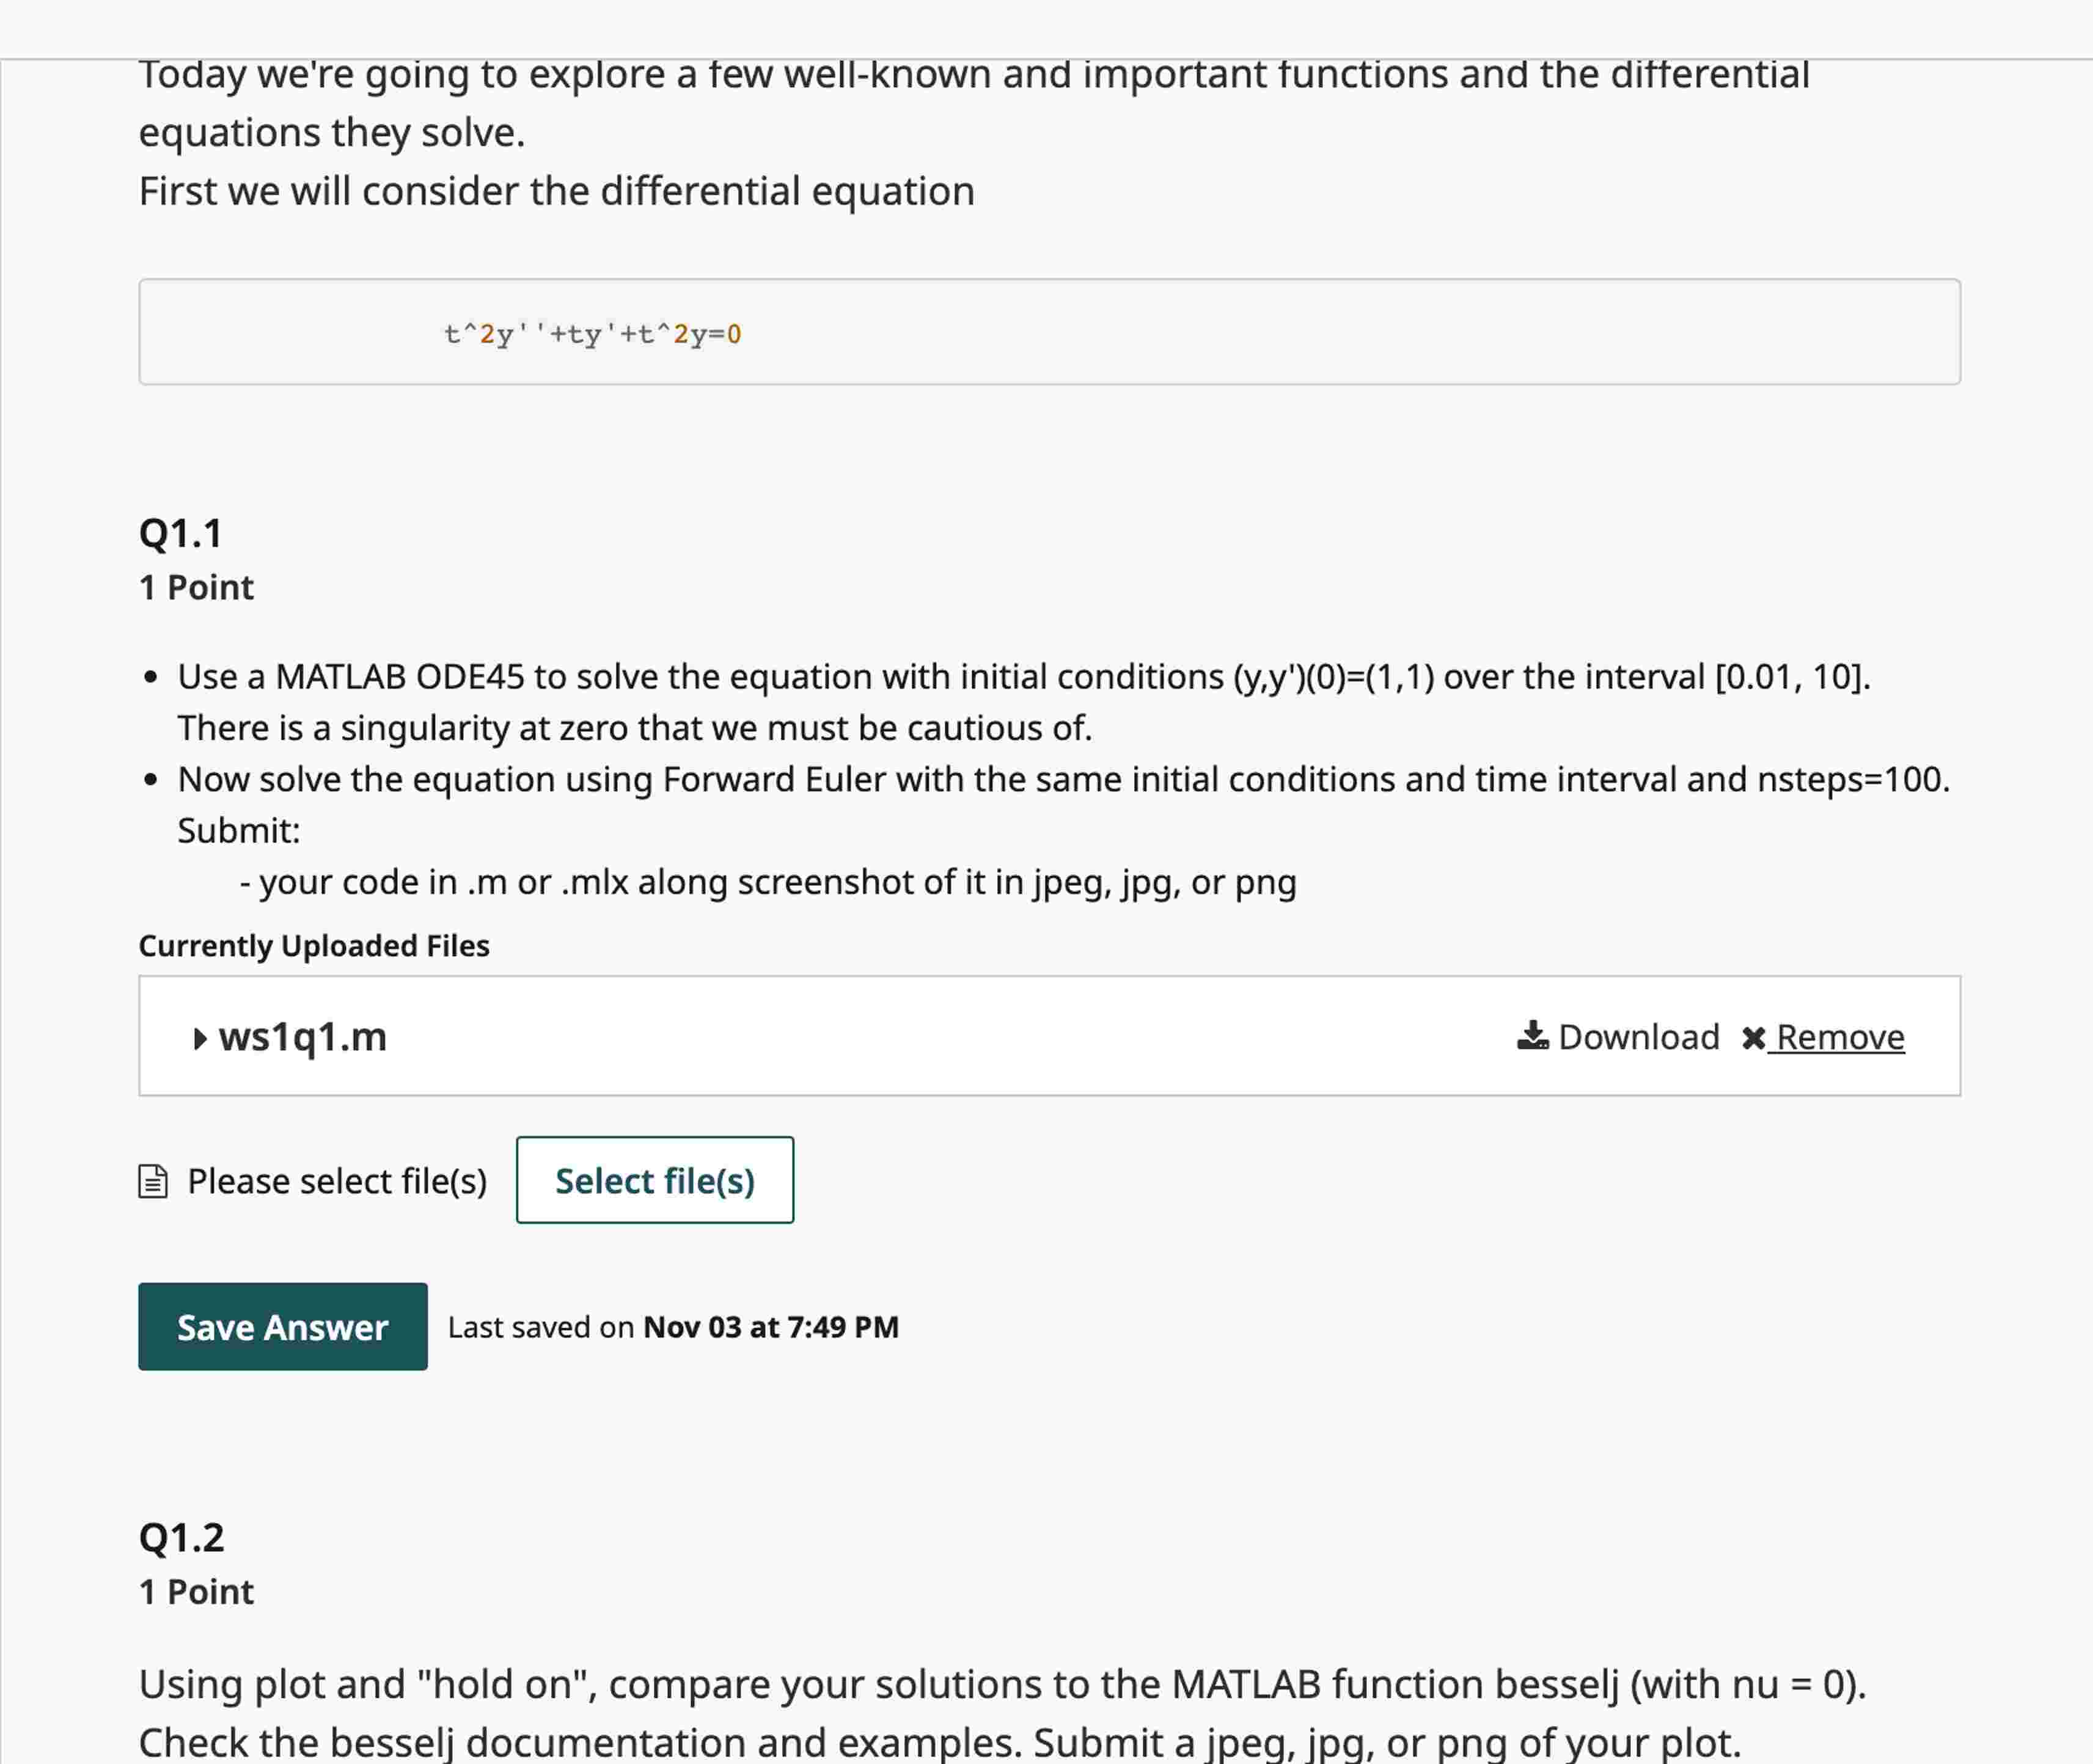
Task: Click the Please select file(s) label
Action: tap(337, 1181)
